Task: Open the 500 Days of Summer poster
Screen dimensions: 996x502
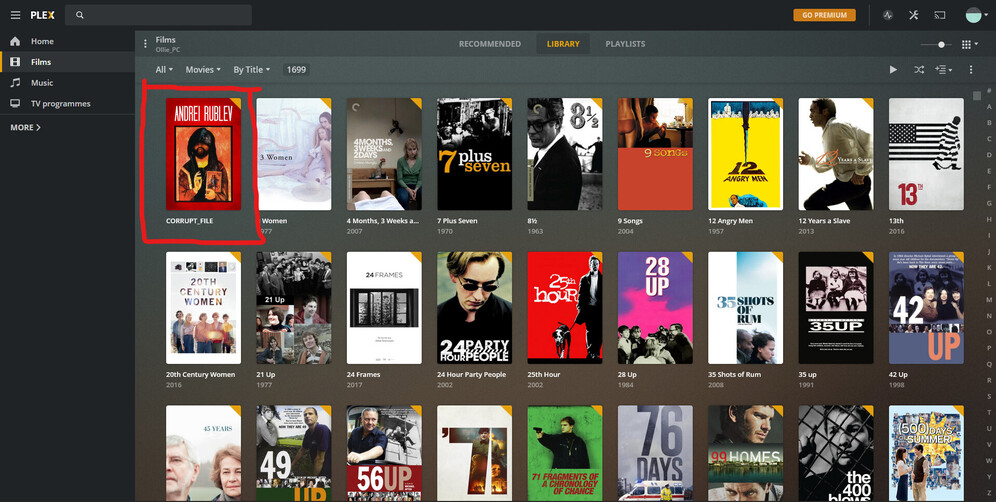Action: 926,454
